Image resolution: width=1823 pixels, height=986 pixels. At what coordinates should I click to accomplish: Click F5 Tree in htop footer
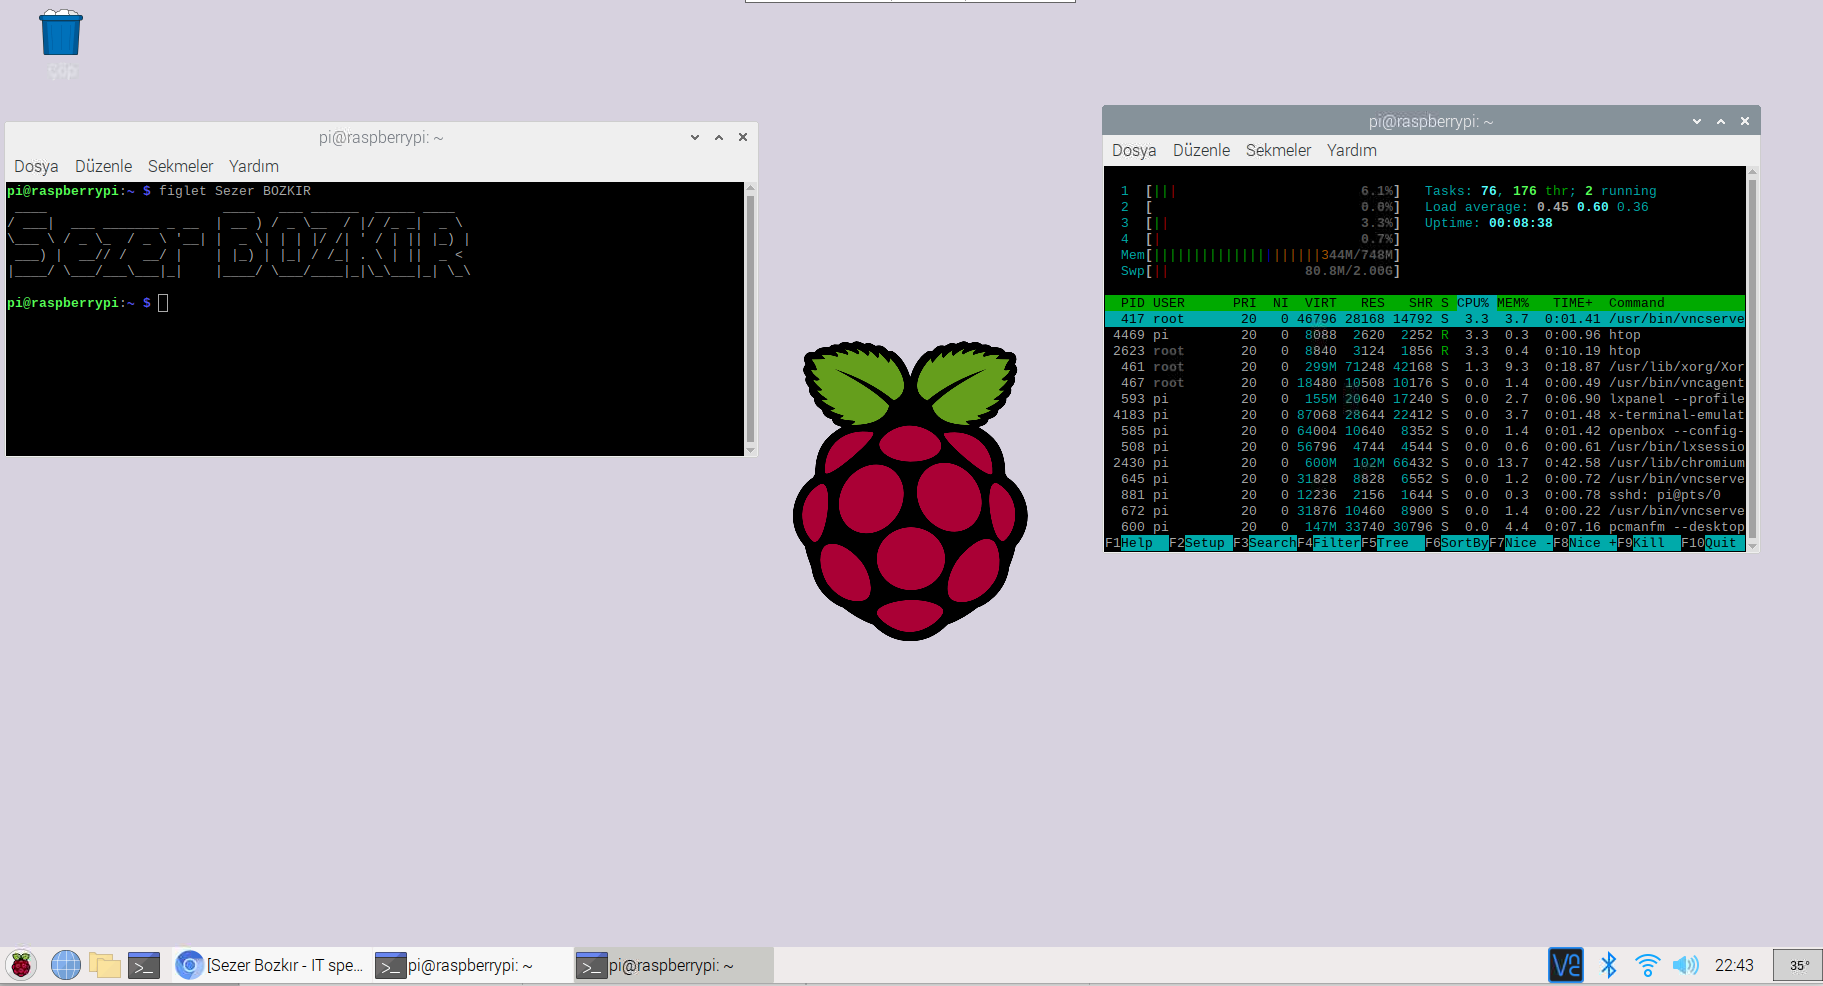tap(1392, 543)
